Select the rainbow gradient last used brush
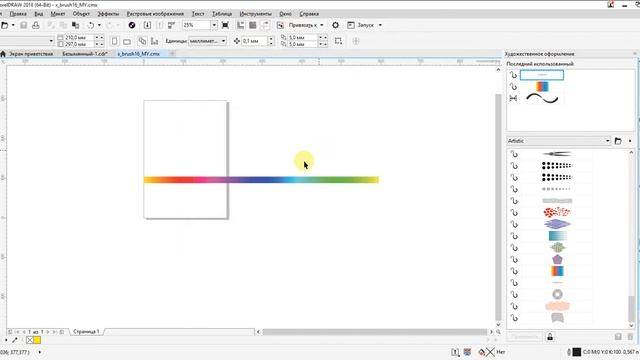The width and height of the screenshot is (640, 360). [x=542, y=87]
